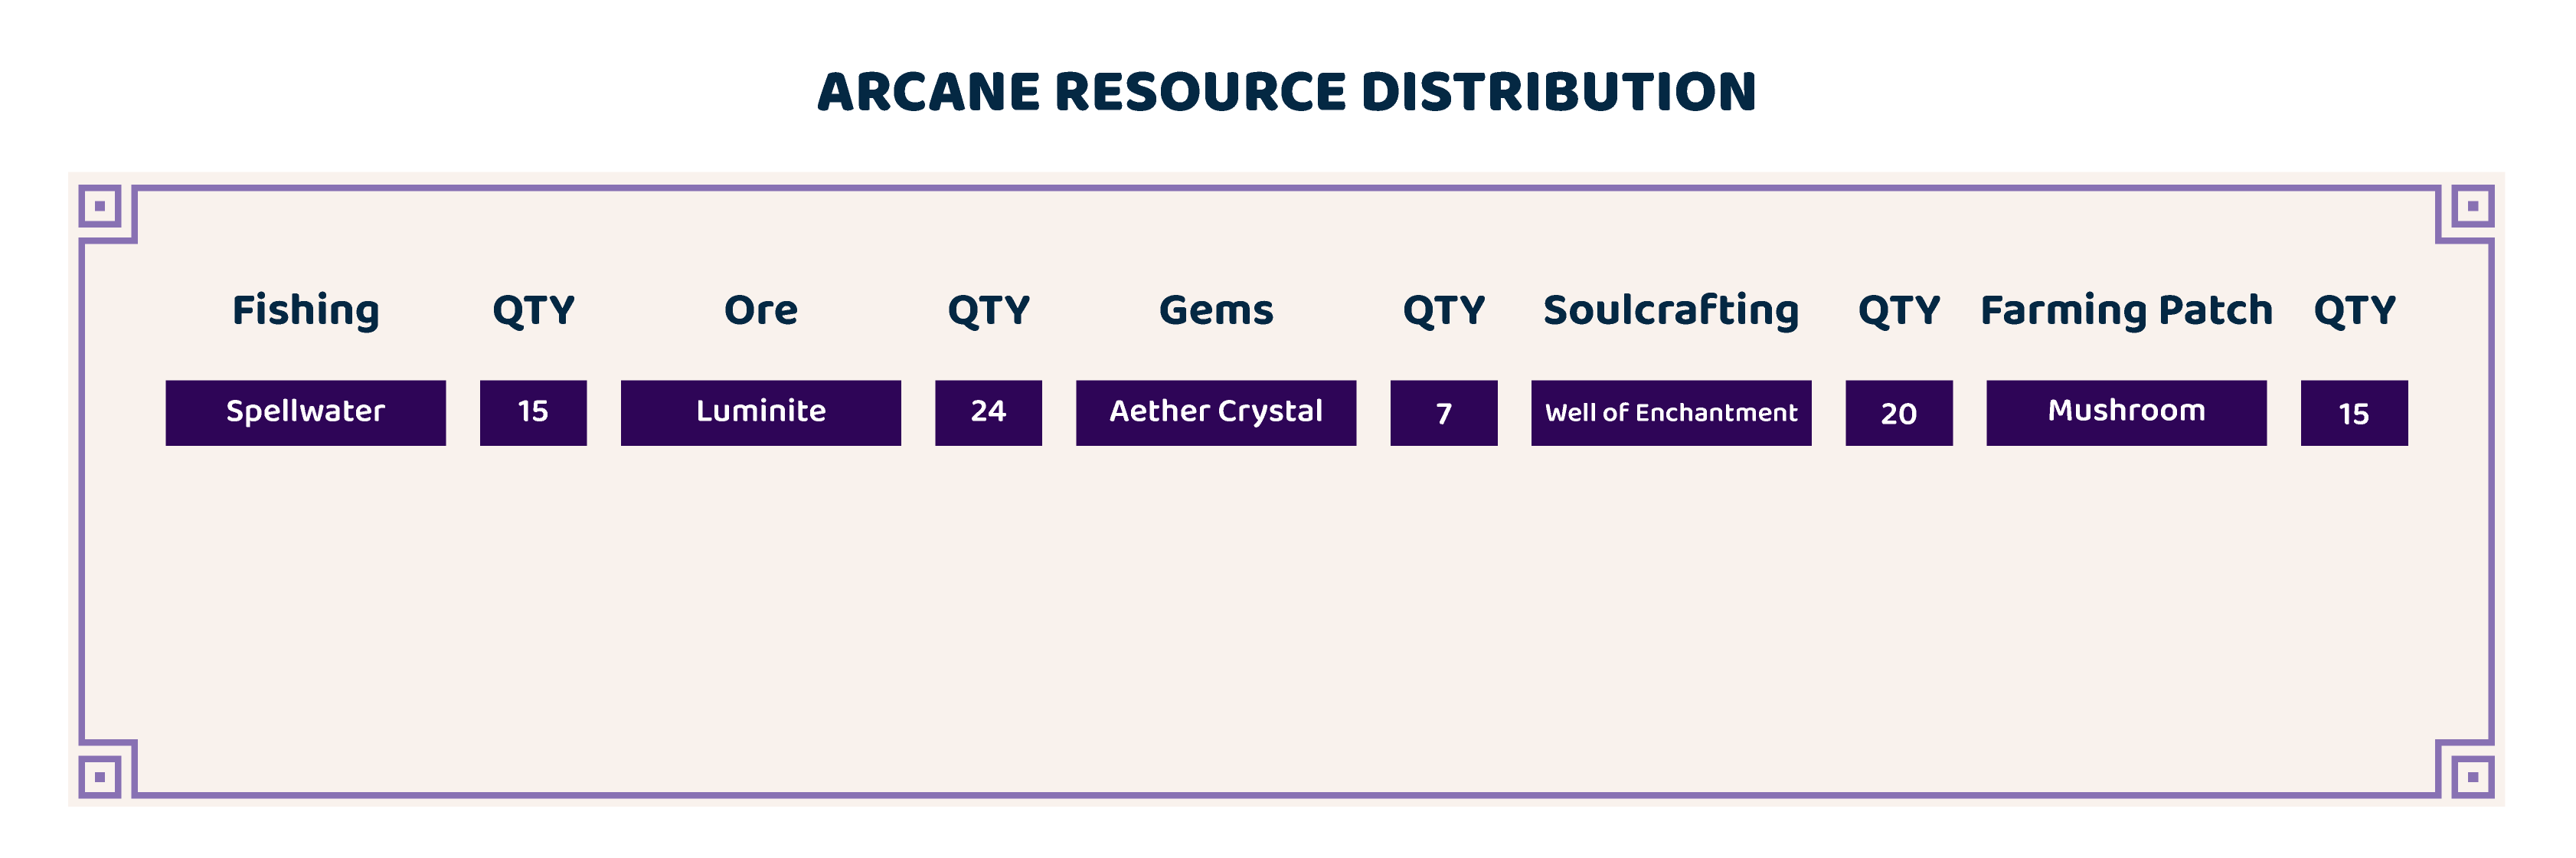Click the Aether Crystal cell
Screen dimensions: 2576x858
[x=1216, y=412]
